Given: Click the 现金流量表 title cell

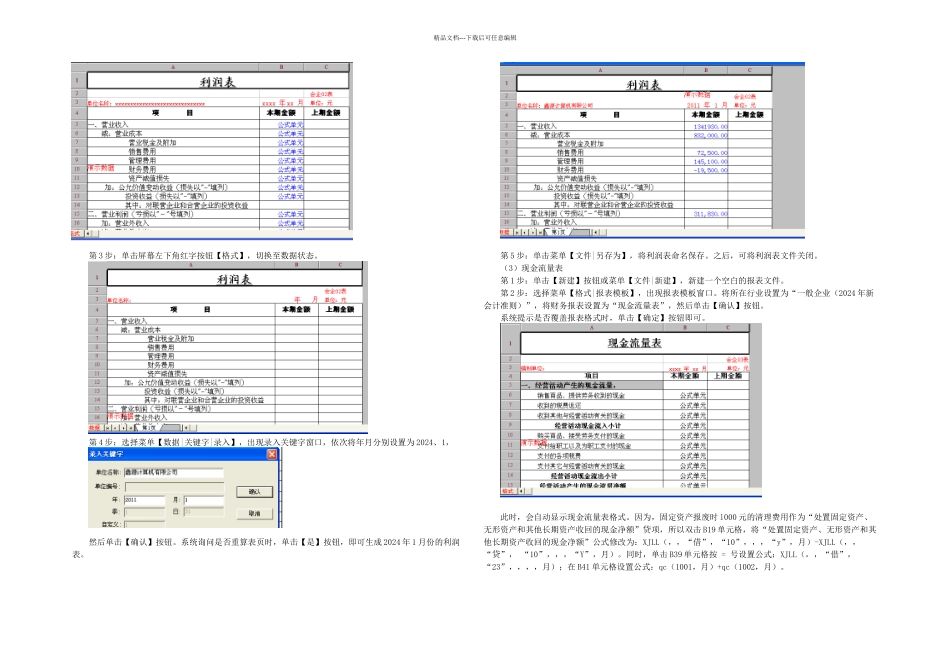Looking at the screenshot, I should point(634,343).
